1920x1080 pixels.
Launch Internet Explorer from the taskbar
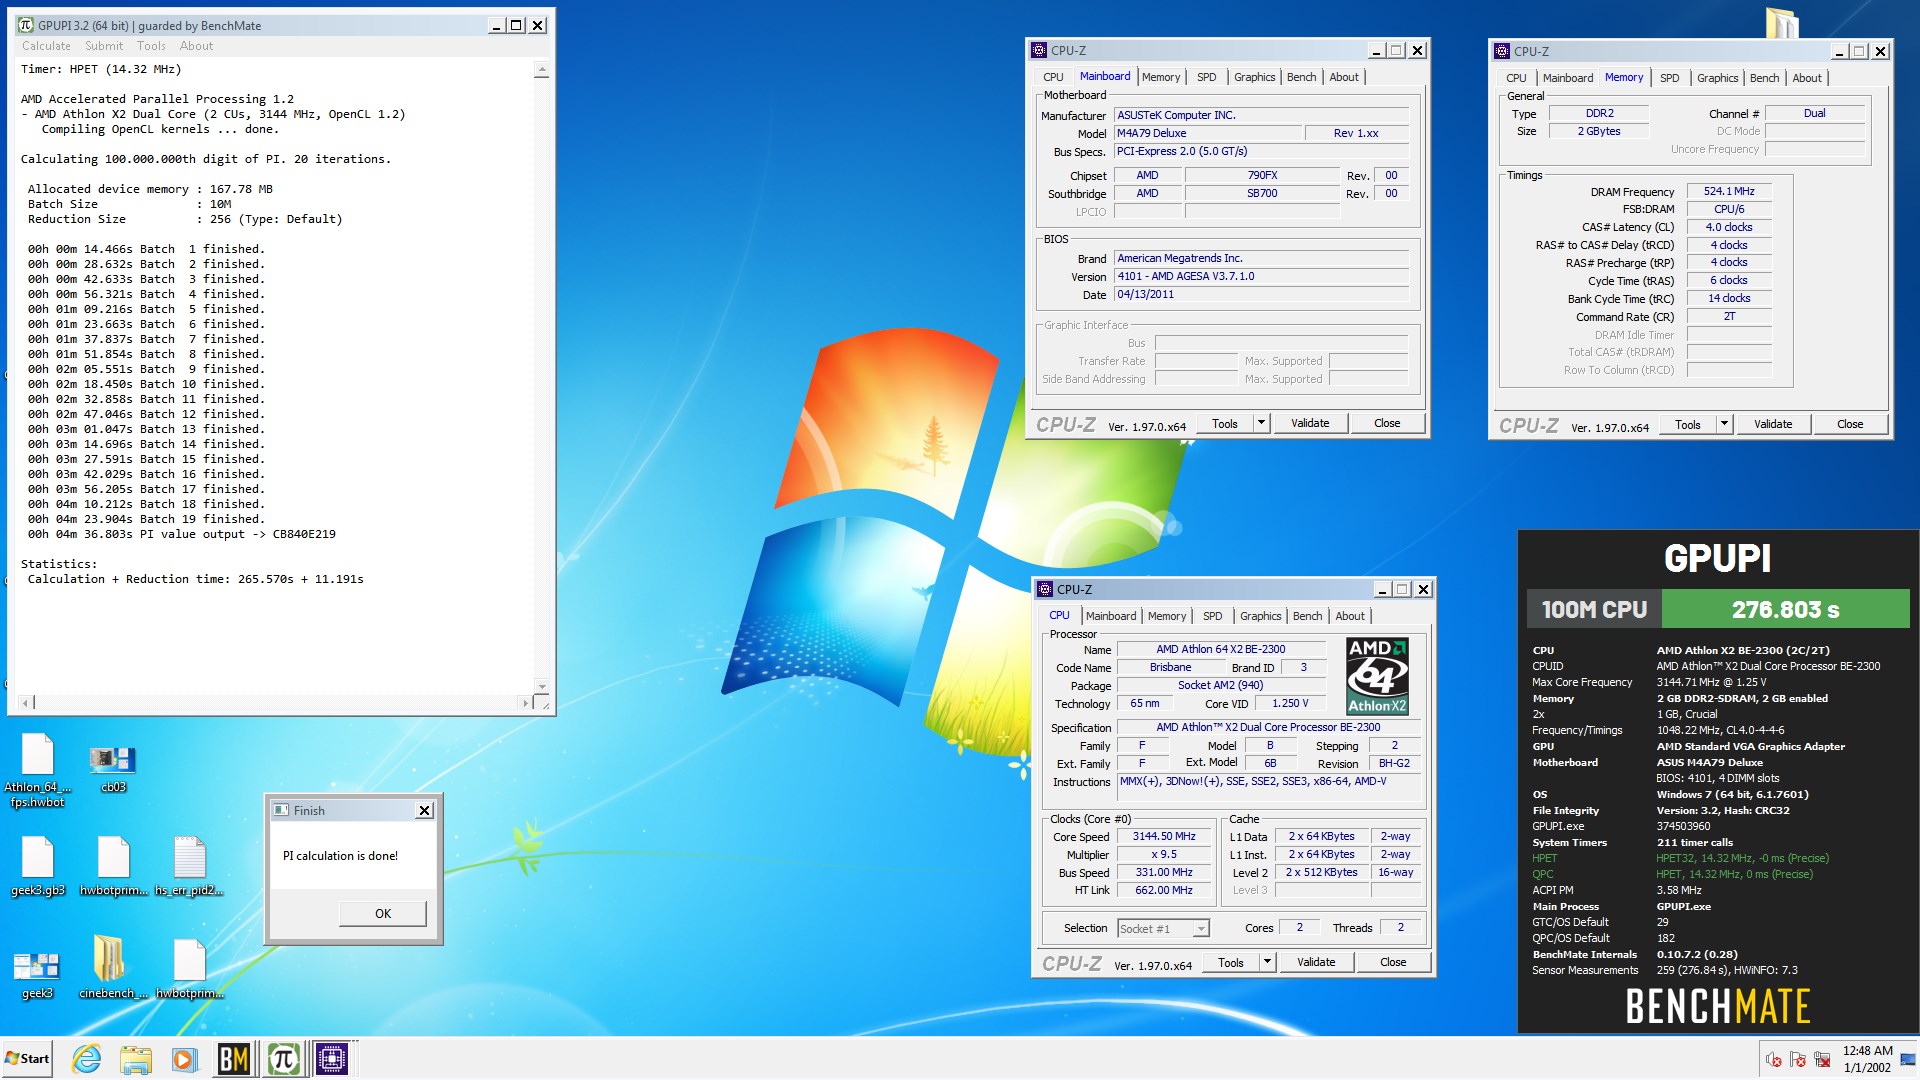click(x=87, y=1058)
